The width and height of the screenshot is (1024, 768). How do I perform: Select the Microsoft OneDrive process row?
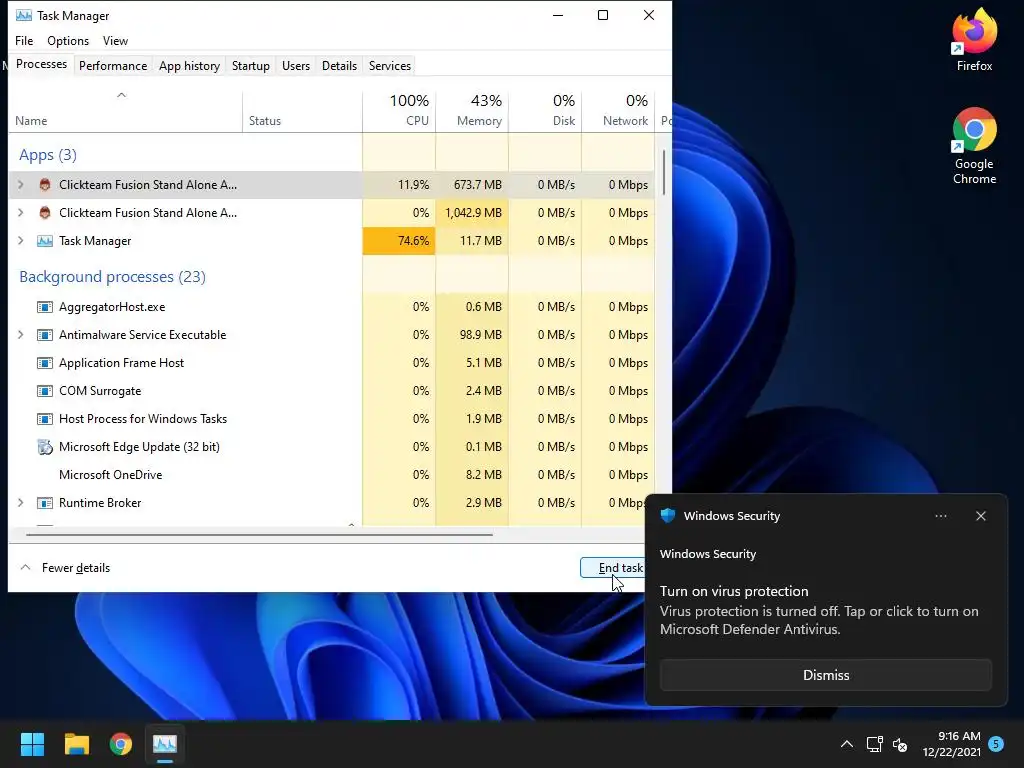(332, 475)
